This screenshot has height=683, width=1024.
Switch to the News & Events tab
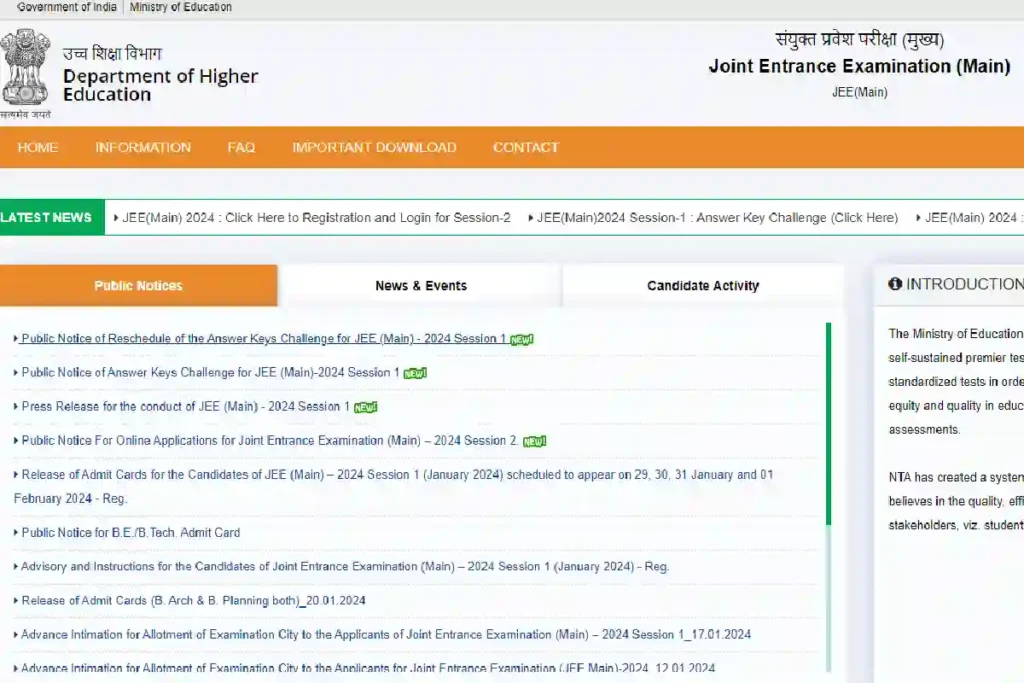tap(421, 285)
